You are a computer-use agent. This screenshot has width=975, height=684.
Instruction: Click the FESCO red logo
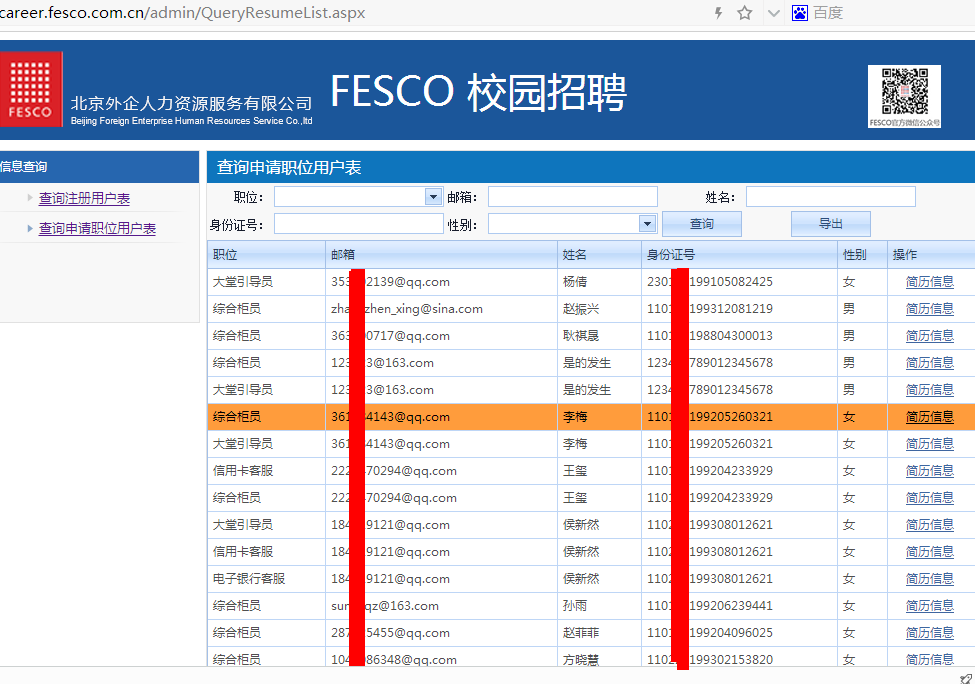pos(31,89)
